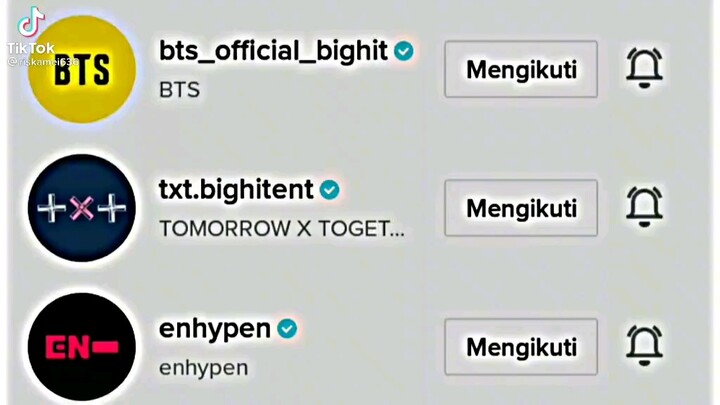Click the notification bell for enhypen

coord(644,346)
